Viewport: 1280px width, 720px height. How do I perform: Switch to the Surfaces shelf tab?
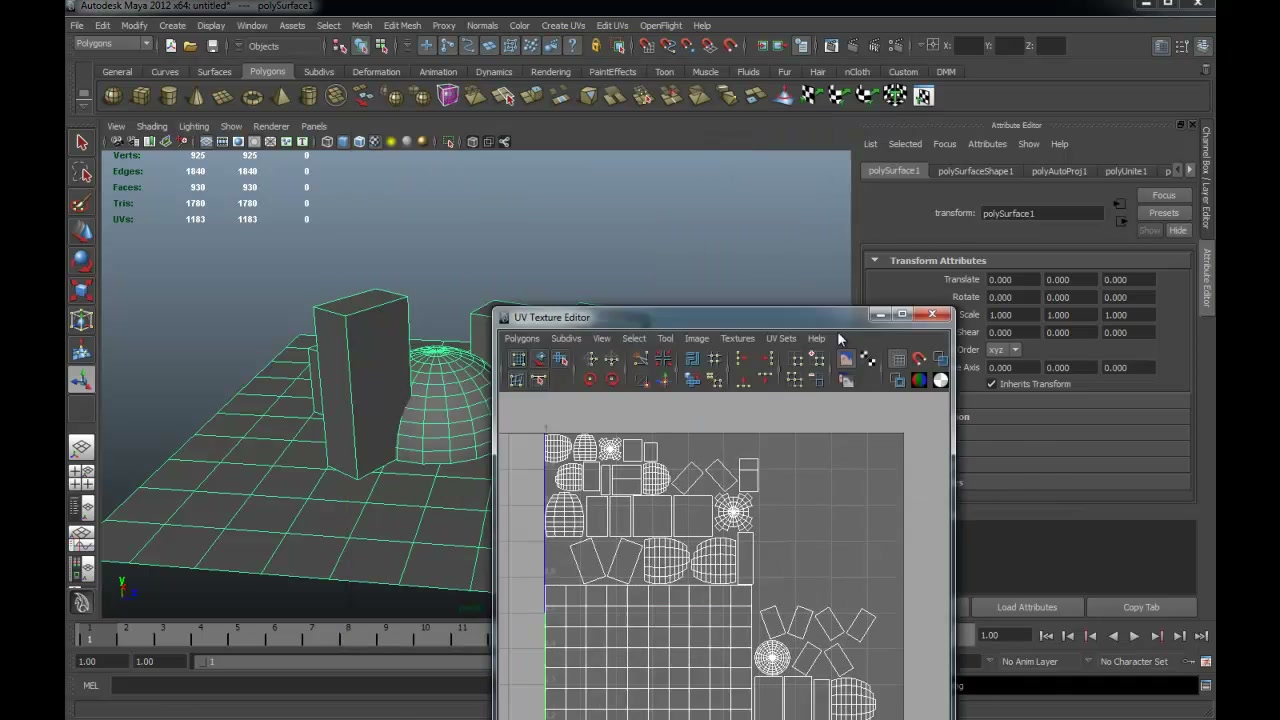[214, 72]
